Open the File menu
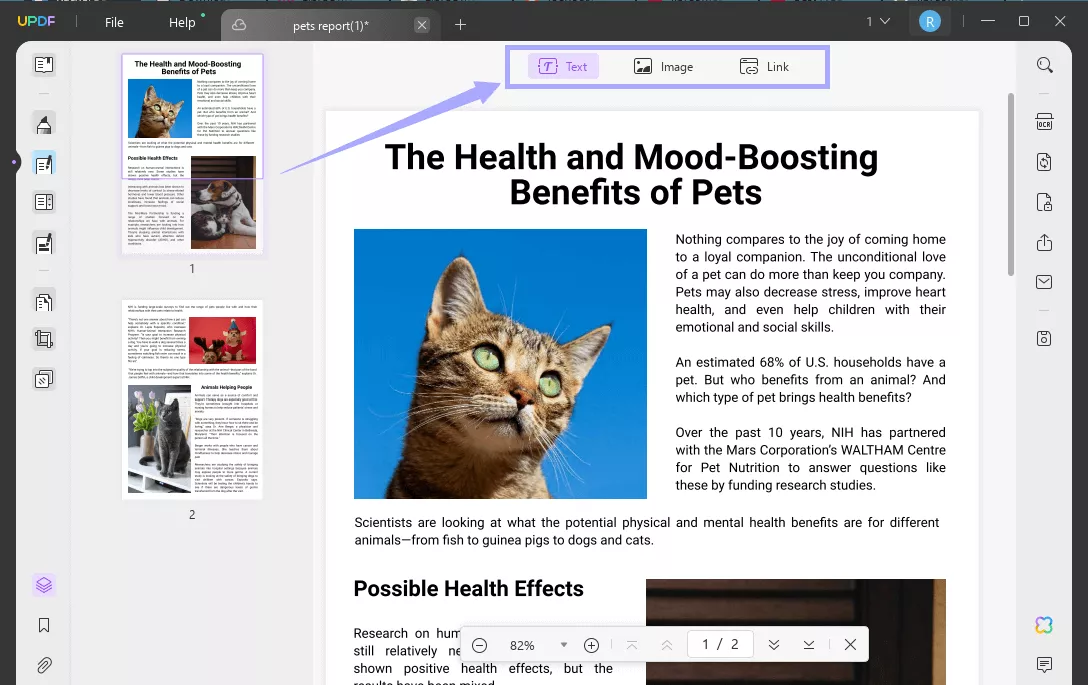 [x=114, y=22]
